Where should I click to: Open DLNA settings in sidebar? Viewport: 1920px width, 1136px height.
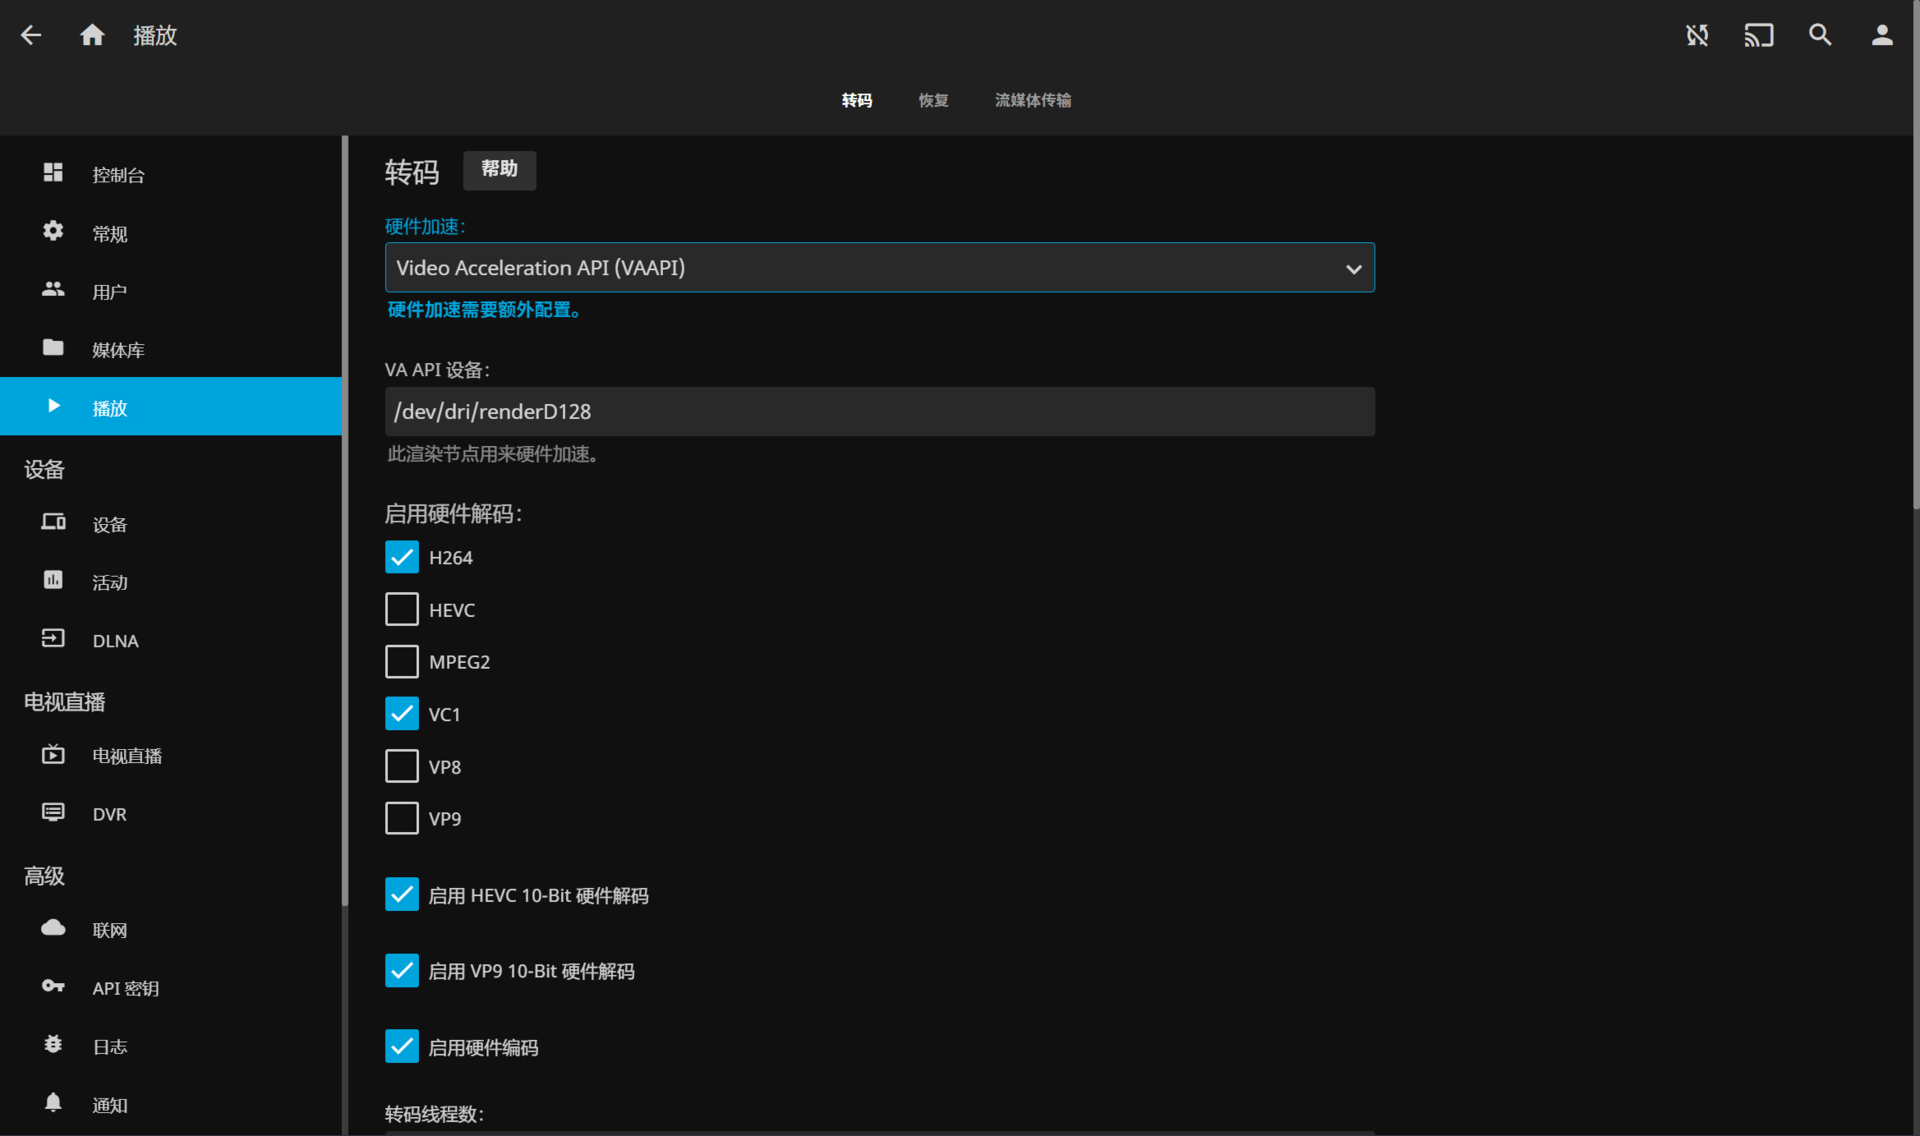click(115, 641)
